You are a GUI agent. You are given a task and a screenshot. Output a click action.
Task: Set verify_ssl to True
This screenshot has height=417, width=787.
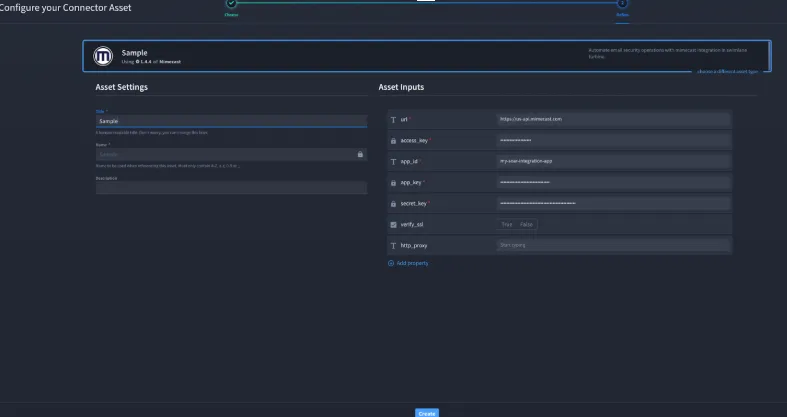click(x=507, y=224)
